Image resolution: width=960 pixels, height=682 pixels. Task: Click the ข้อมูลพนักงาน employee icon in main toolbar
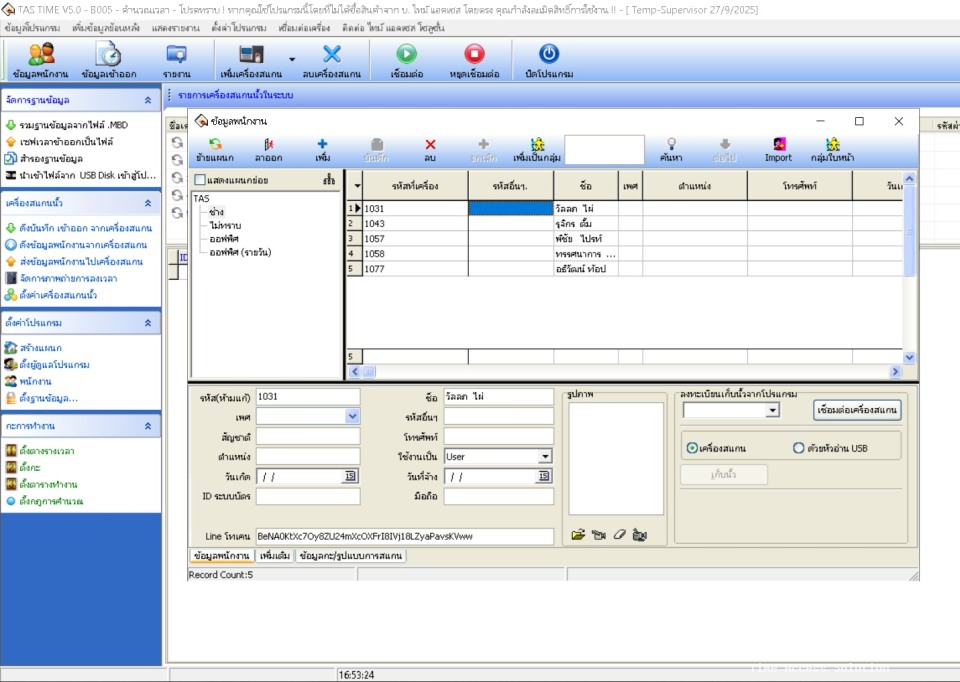tap(41, 55)
